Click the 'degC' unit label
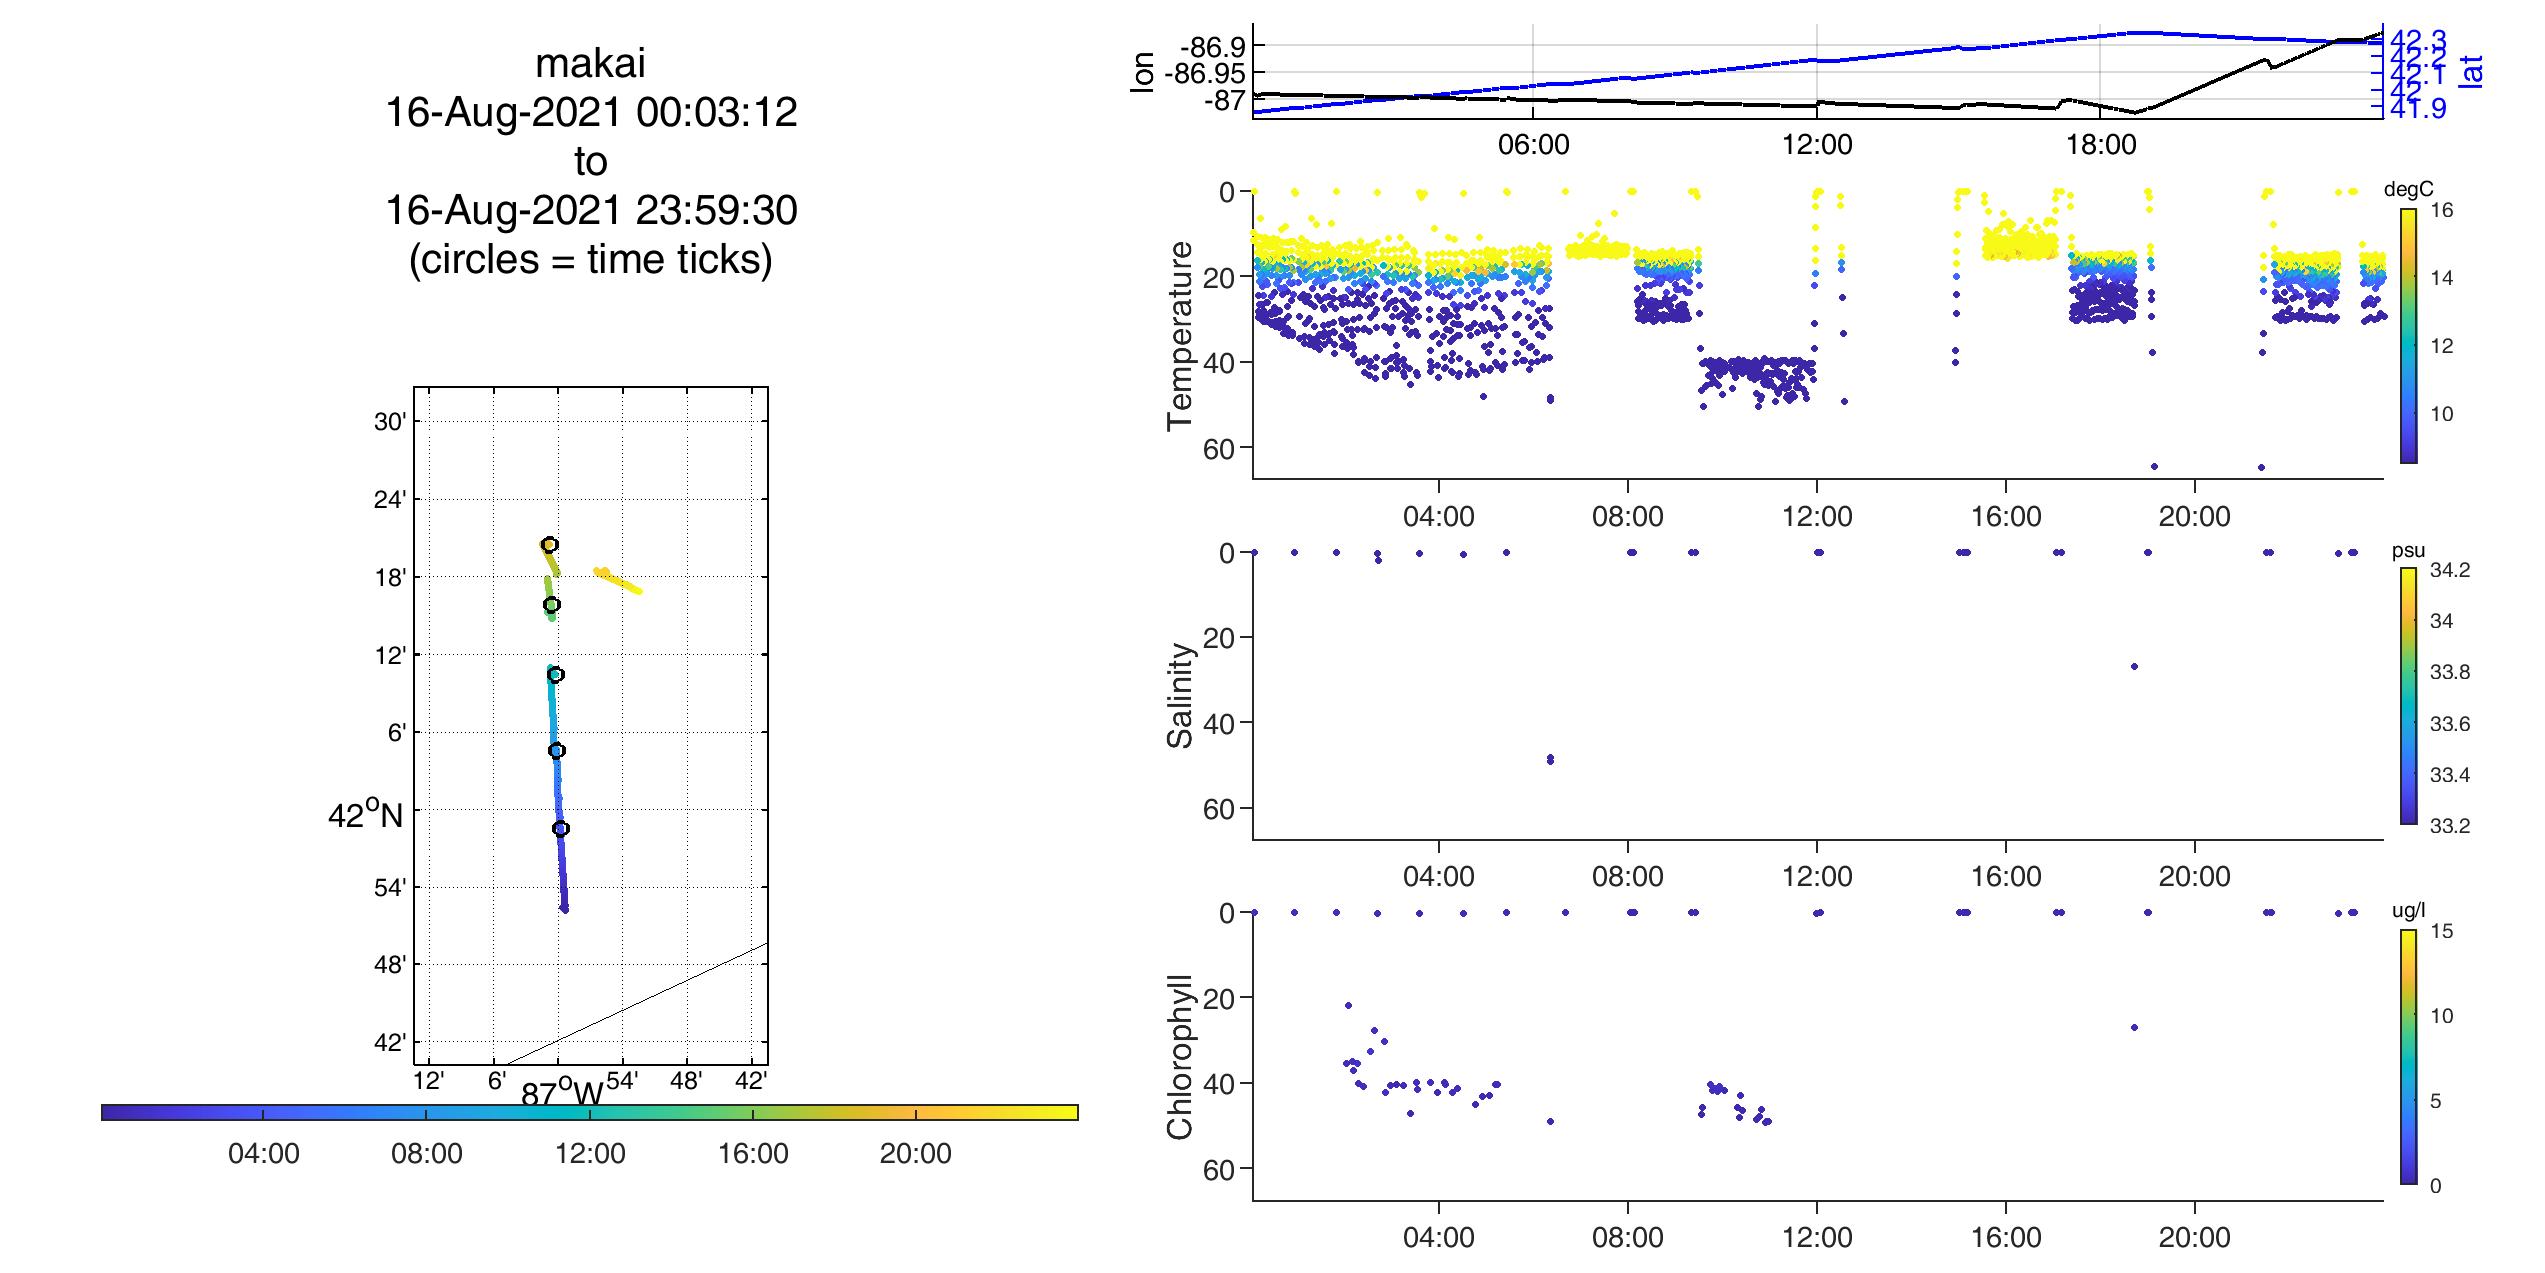 point(2407,191)
